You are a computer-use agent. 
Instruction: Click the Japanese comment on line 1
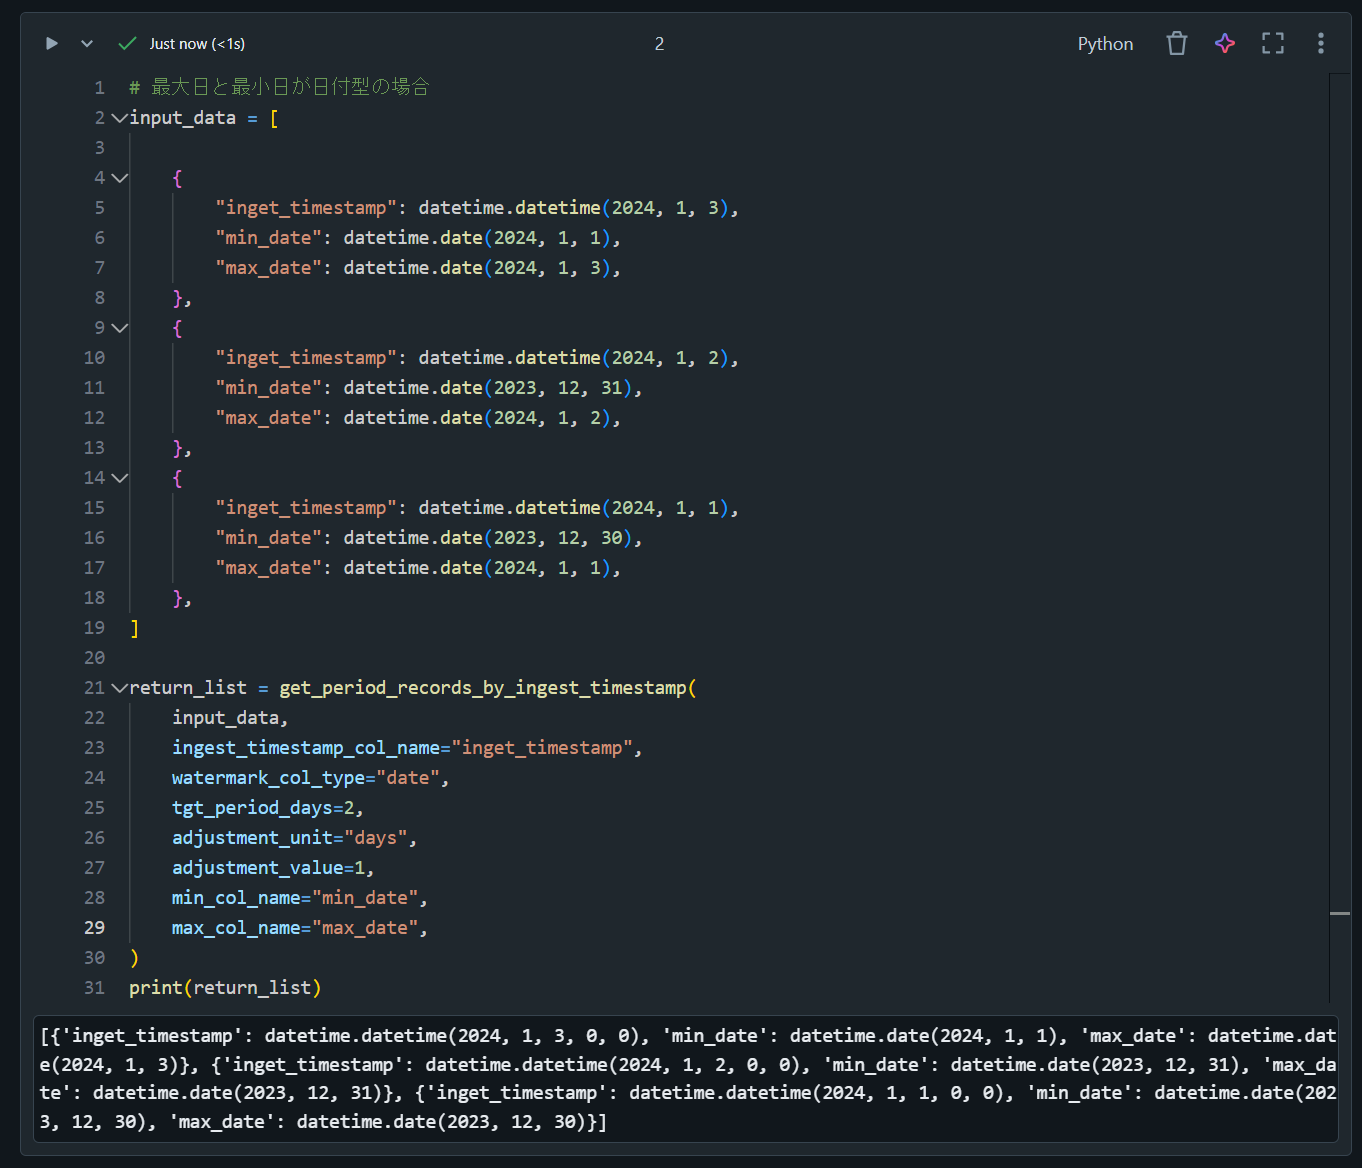click(x=279, y=87)
